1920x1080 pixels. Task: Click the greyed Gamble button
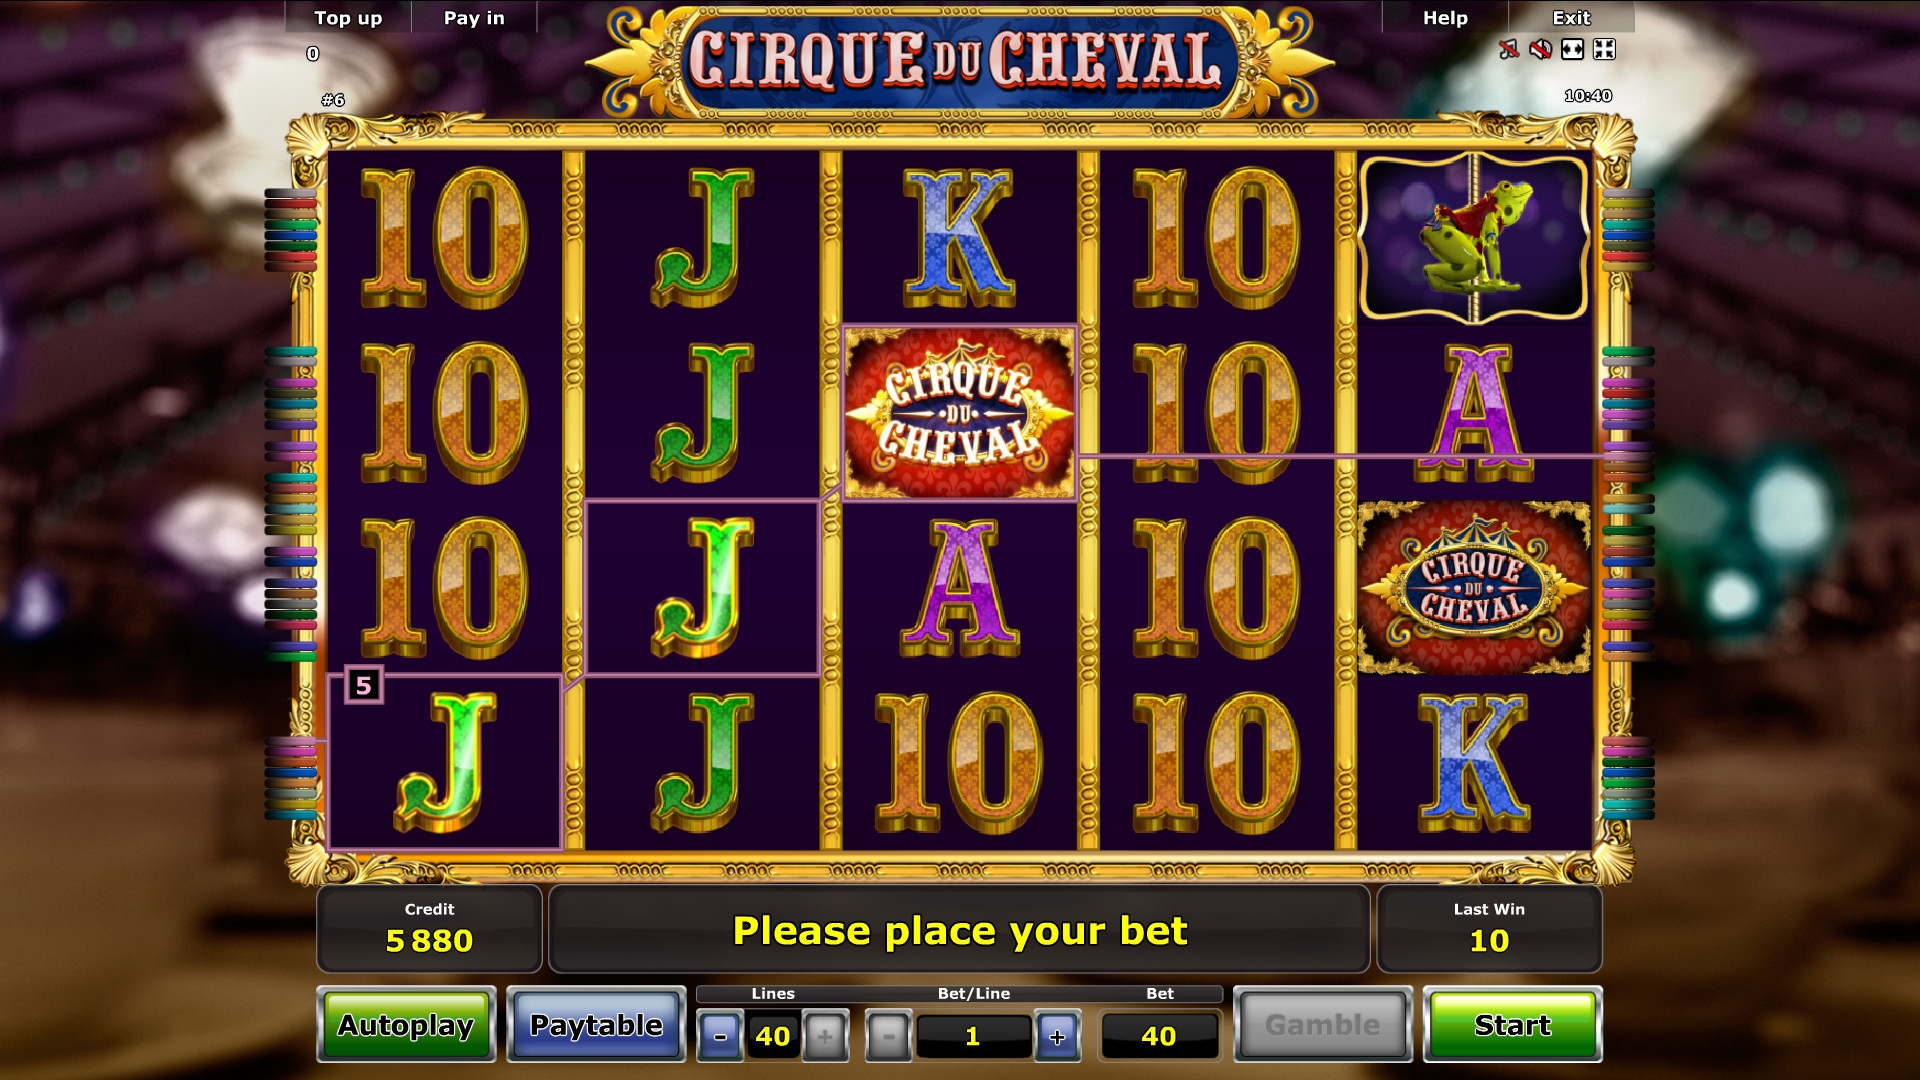point(1322,1025)
